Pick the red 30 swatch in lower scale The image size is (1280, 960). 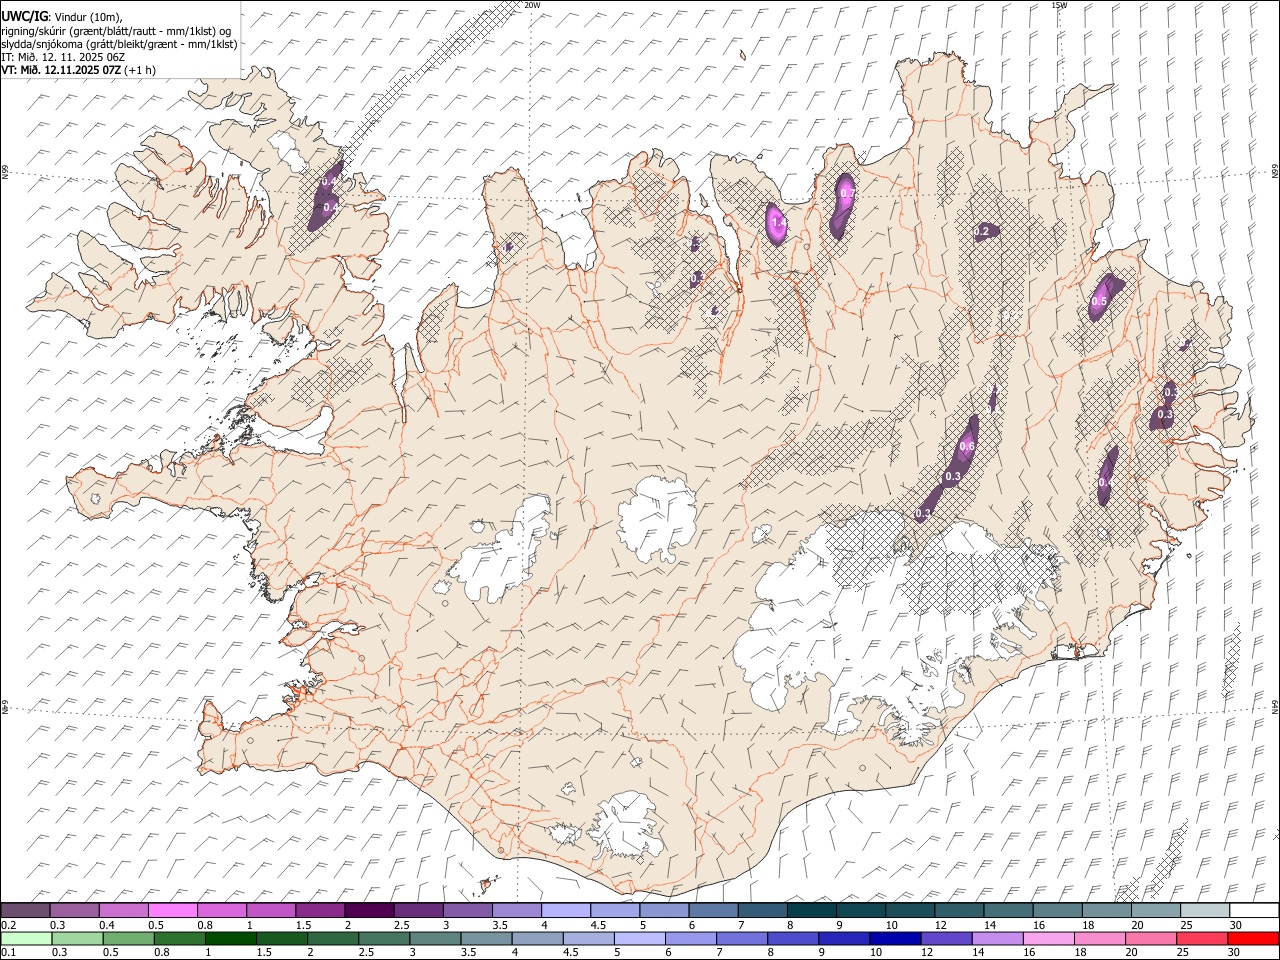[x=1252, y=938]
